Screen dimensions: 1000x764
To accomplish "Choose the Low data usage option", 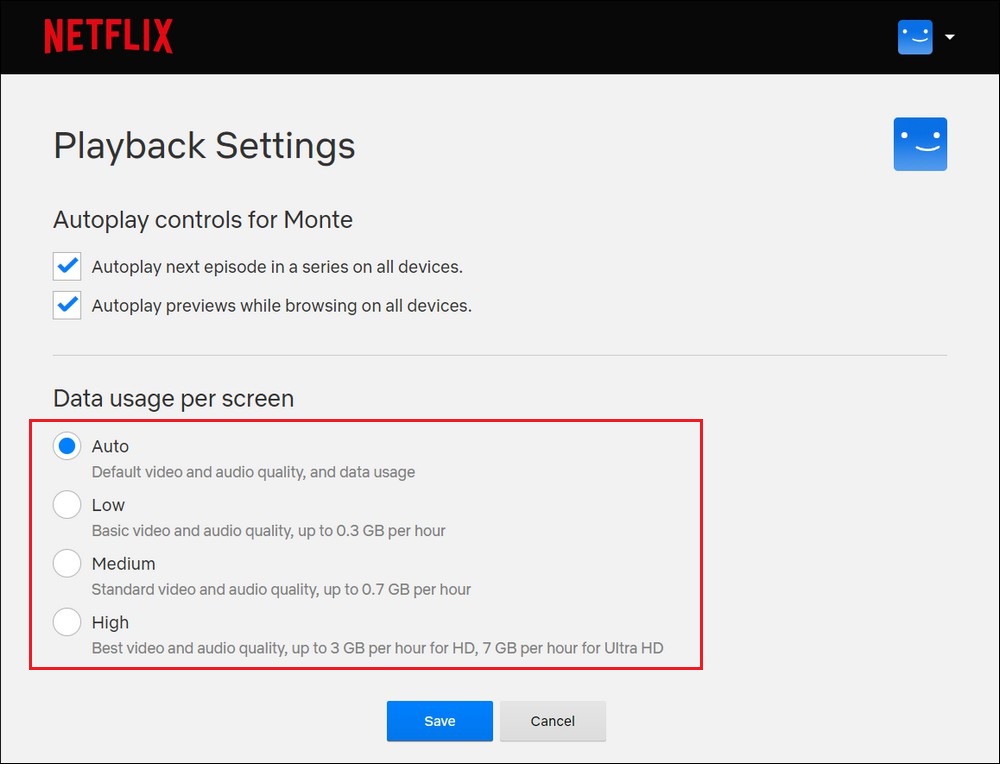I will point(66,505).
